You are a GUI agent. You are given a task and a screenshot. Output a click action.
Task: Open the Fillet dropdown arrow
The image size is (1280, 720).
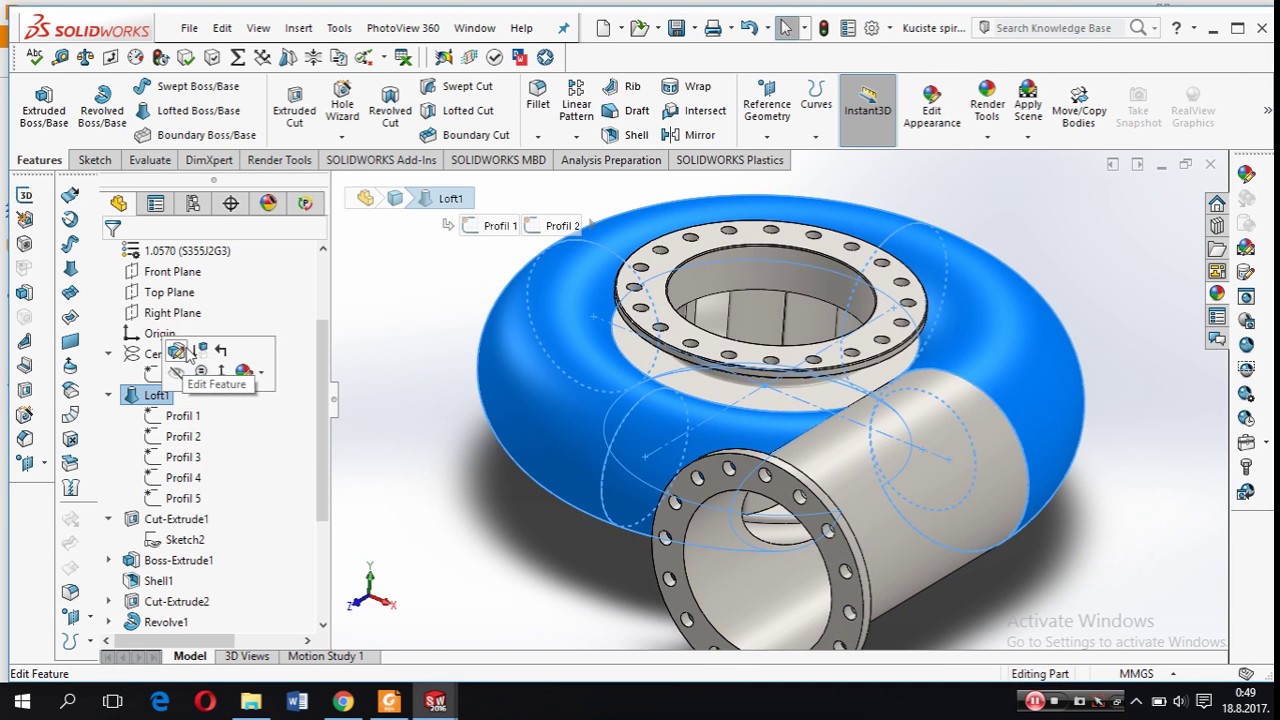point(538,137)
